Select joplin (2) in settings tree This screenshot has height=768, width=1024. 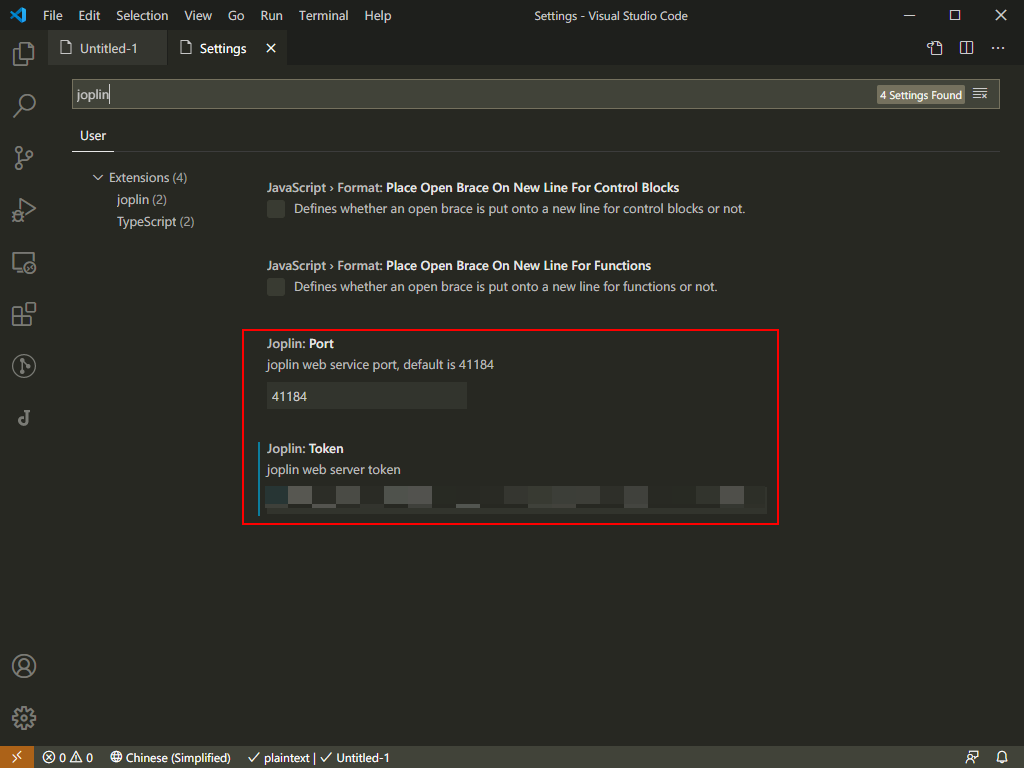[x=142, y=200]
